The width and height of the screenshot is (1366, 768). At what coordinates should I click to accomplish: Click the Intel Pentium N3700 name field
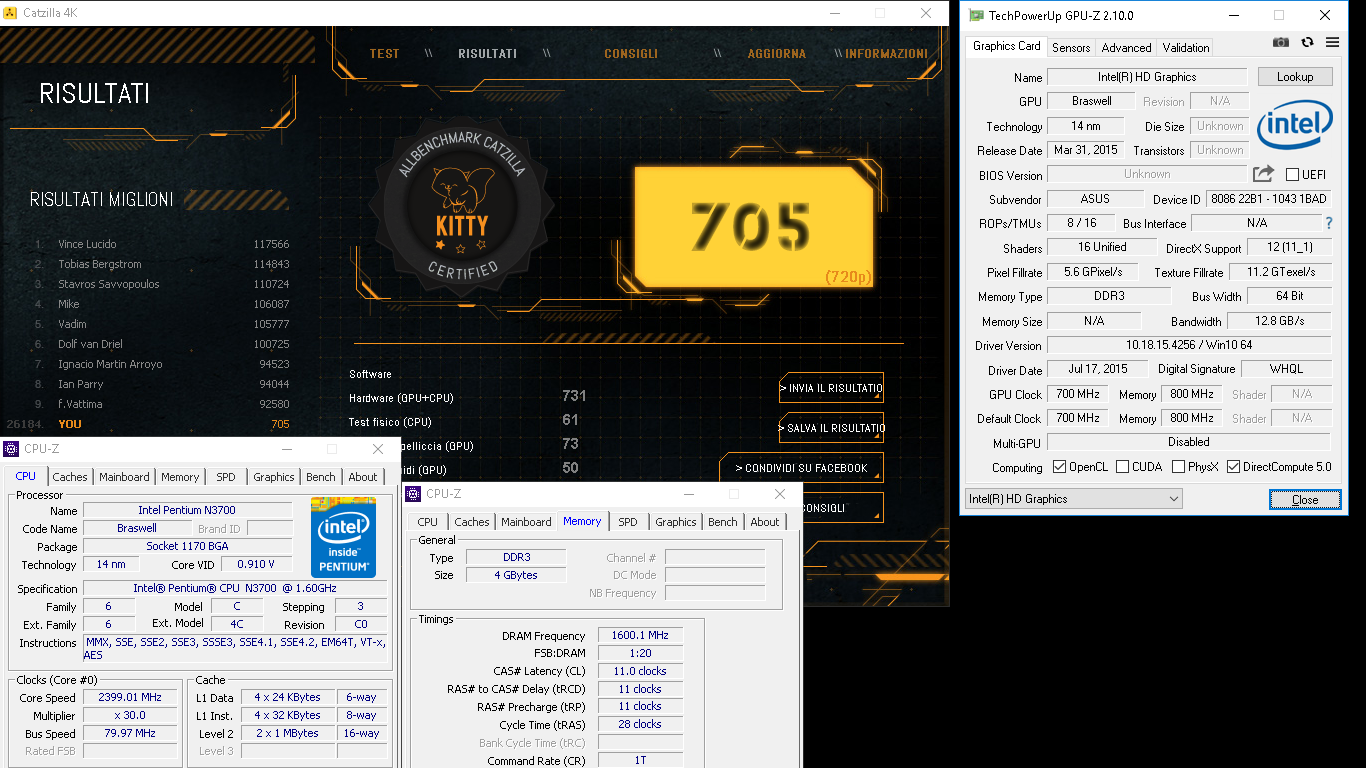tap(188, 510)
